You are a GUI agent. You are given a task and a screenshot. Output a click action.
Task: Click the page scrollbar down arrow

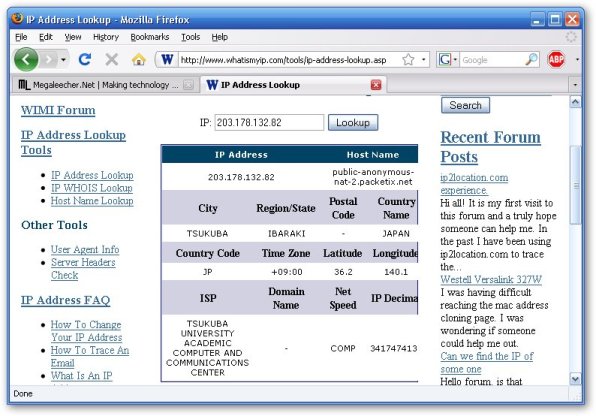[x=575, y=378]
